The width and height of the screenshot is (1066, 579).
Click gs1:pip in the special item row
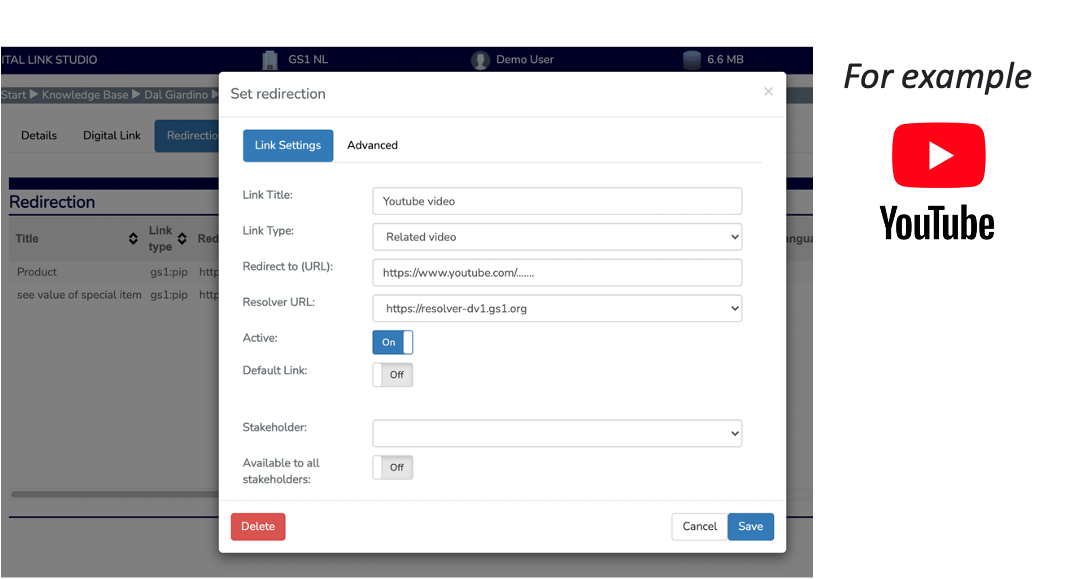[x=169, y=295]
